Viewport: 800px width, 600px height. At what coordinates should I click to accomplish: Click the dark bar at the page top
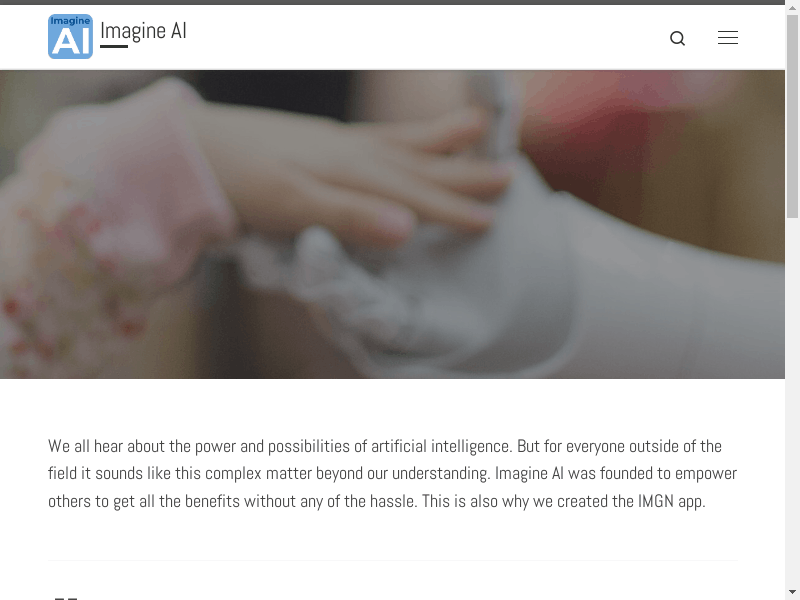point(392,2)
